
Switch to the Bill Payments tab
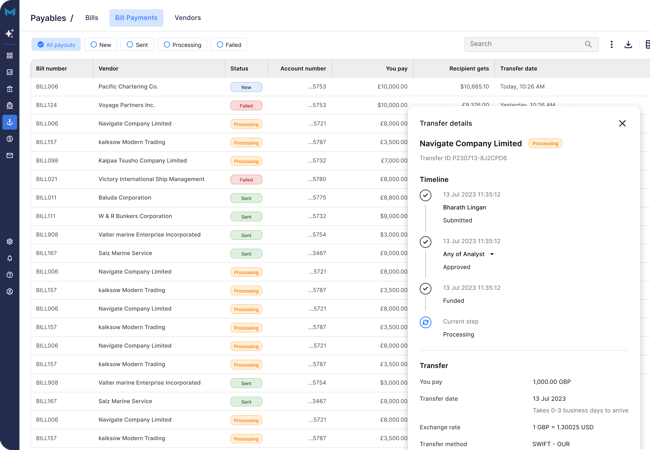click(x=136, y=18)
